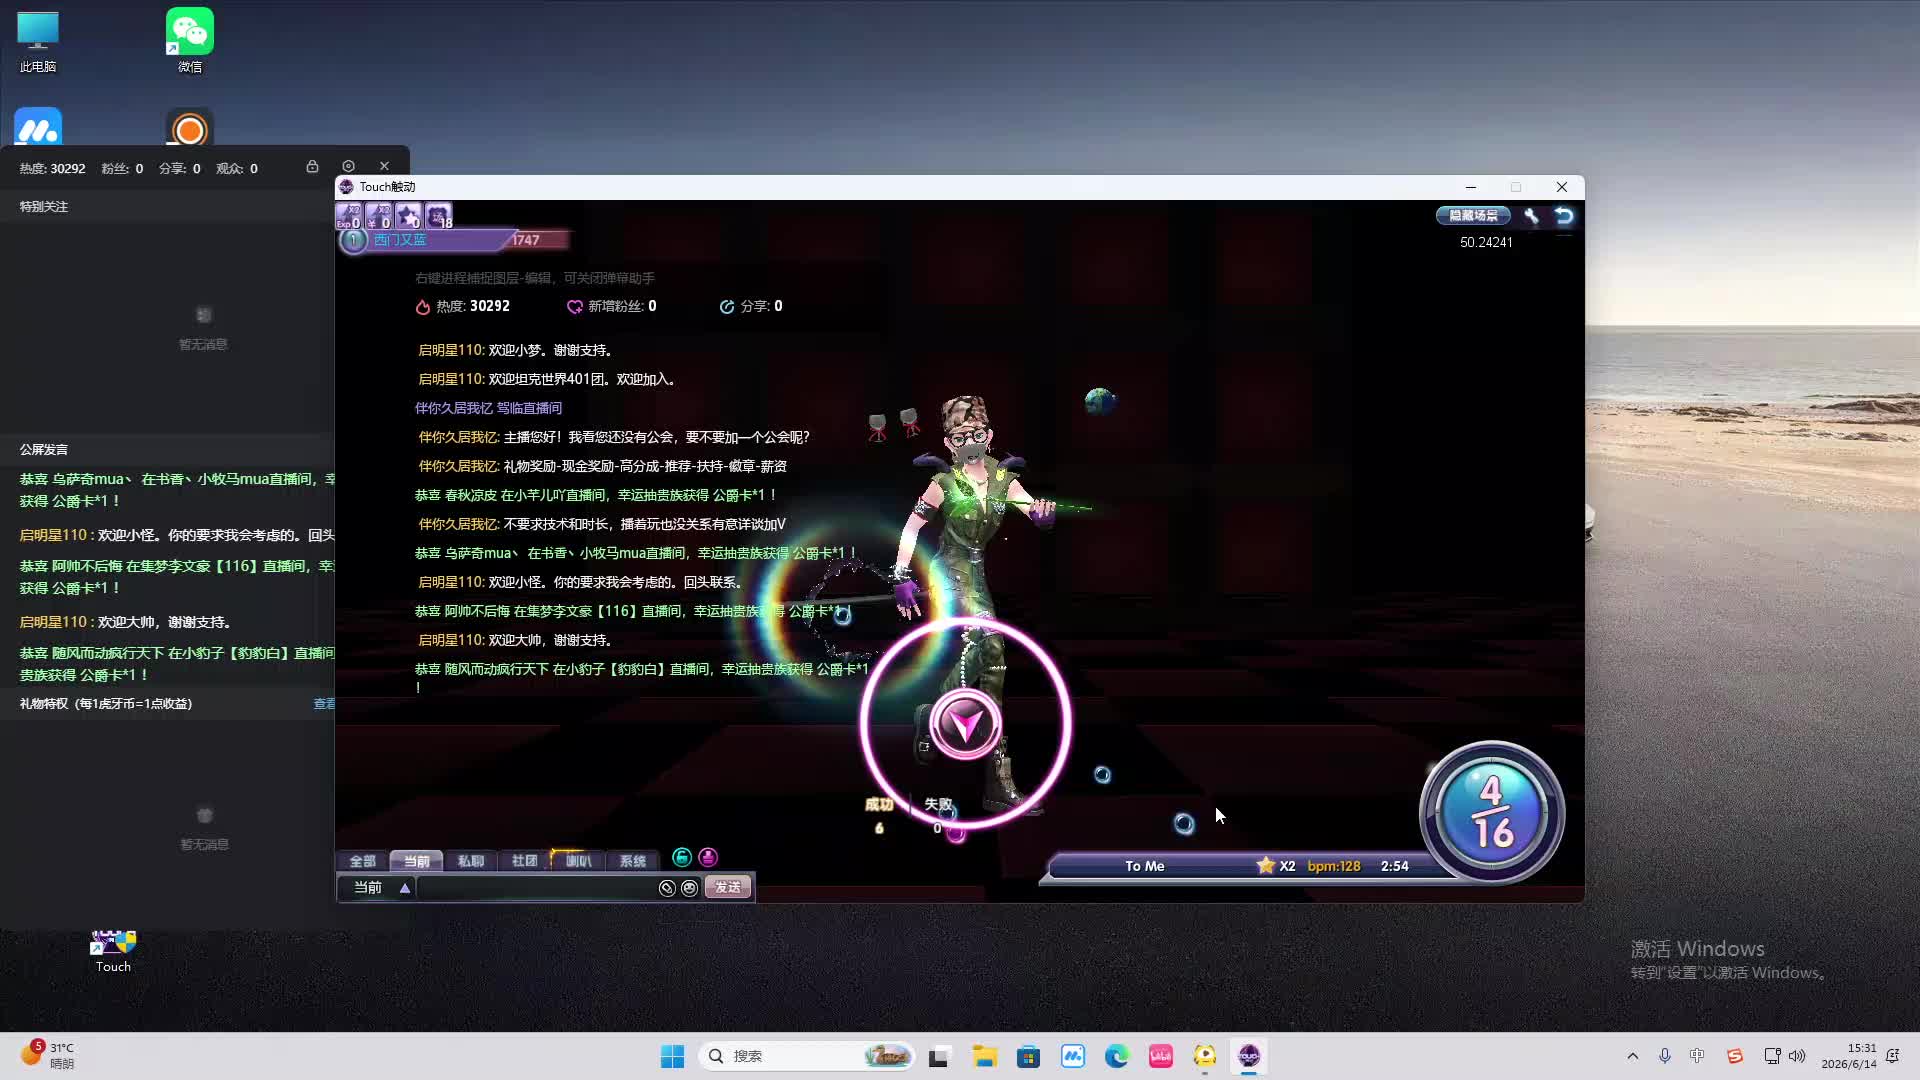Click the badge buff icon showing 18
The width and height of the screenshot is (1920, 1080).
tap(438, 216)
